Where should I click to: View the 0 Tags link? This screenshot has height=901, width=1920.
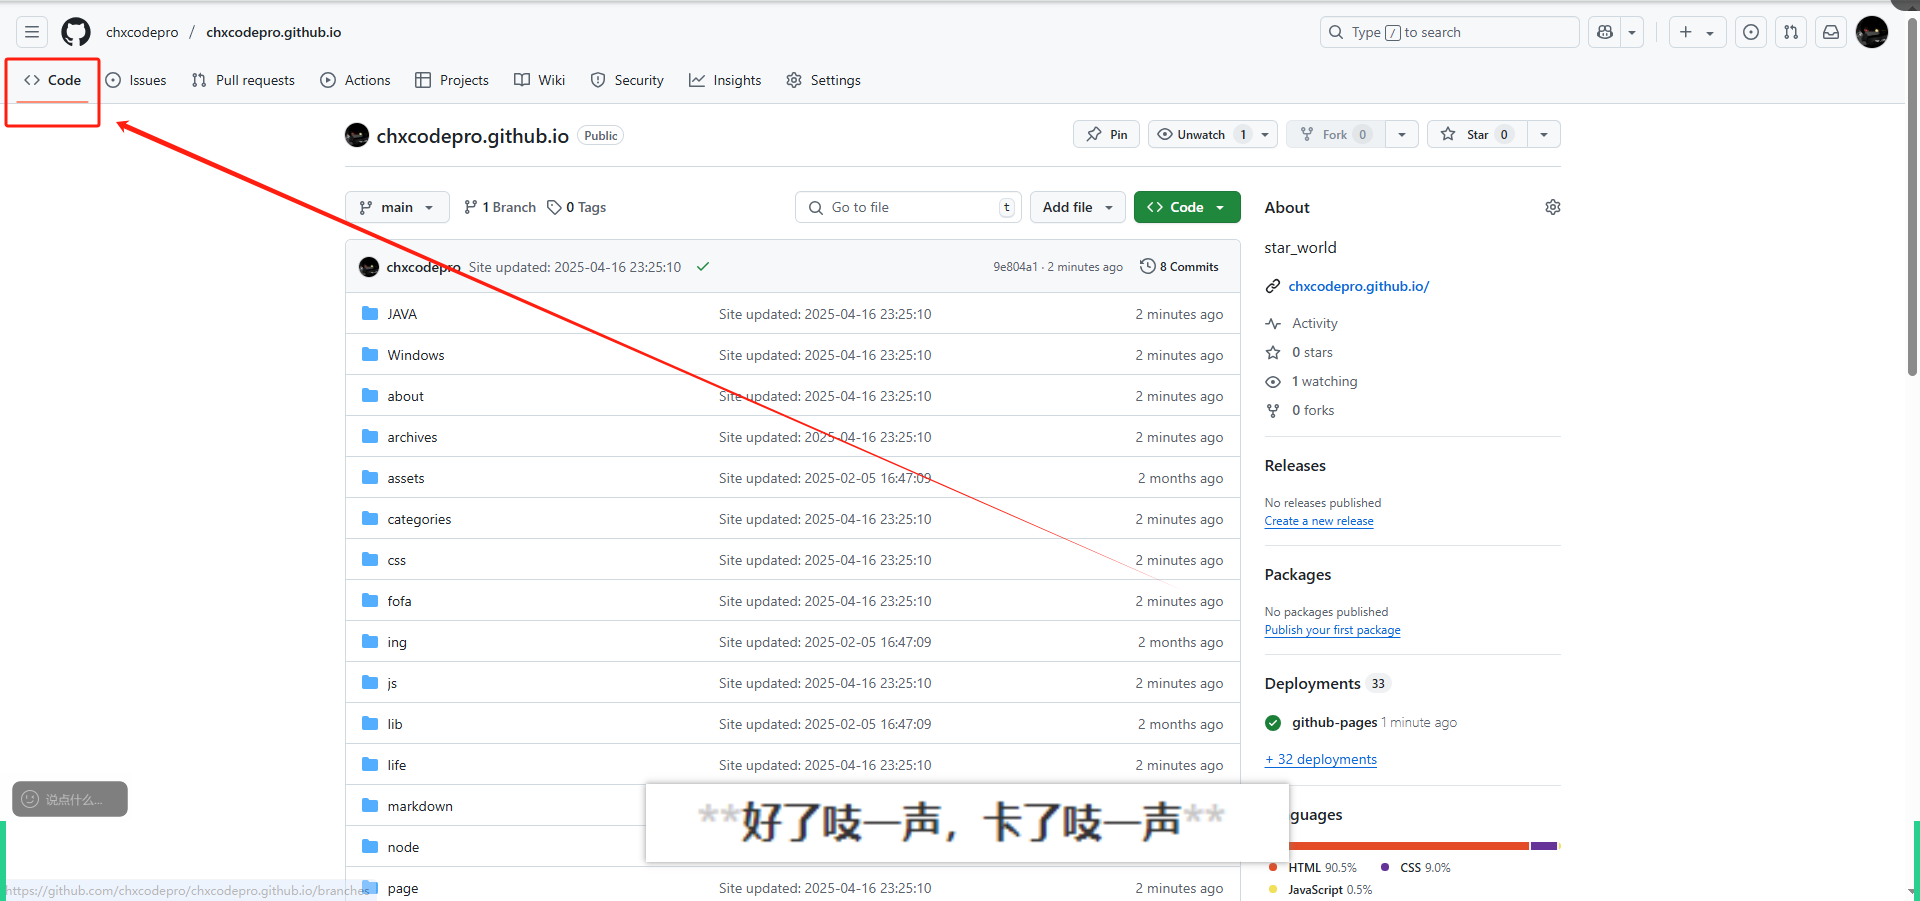[577, 207]
